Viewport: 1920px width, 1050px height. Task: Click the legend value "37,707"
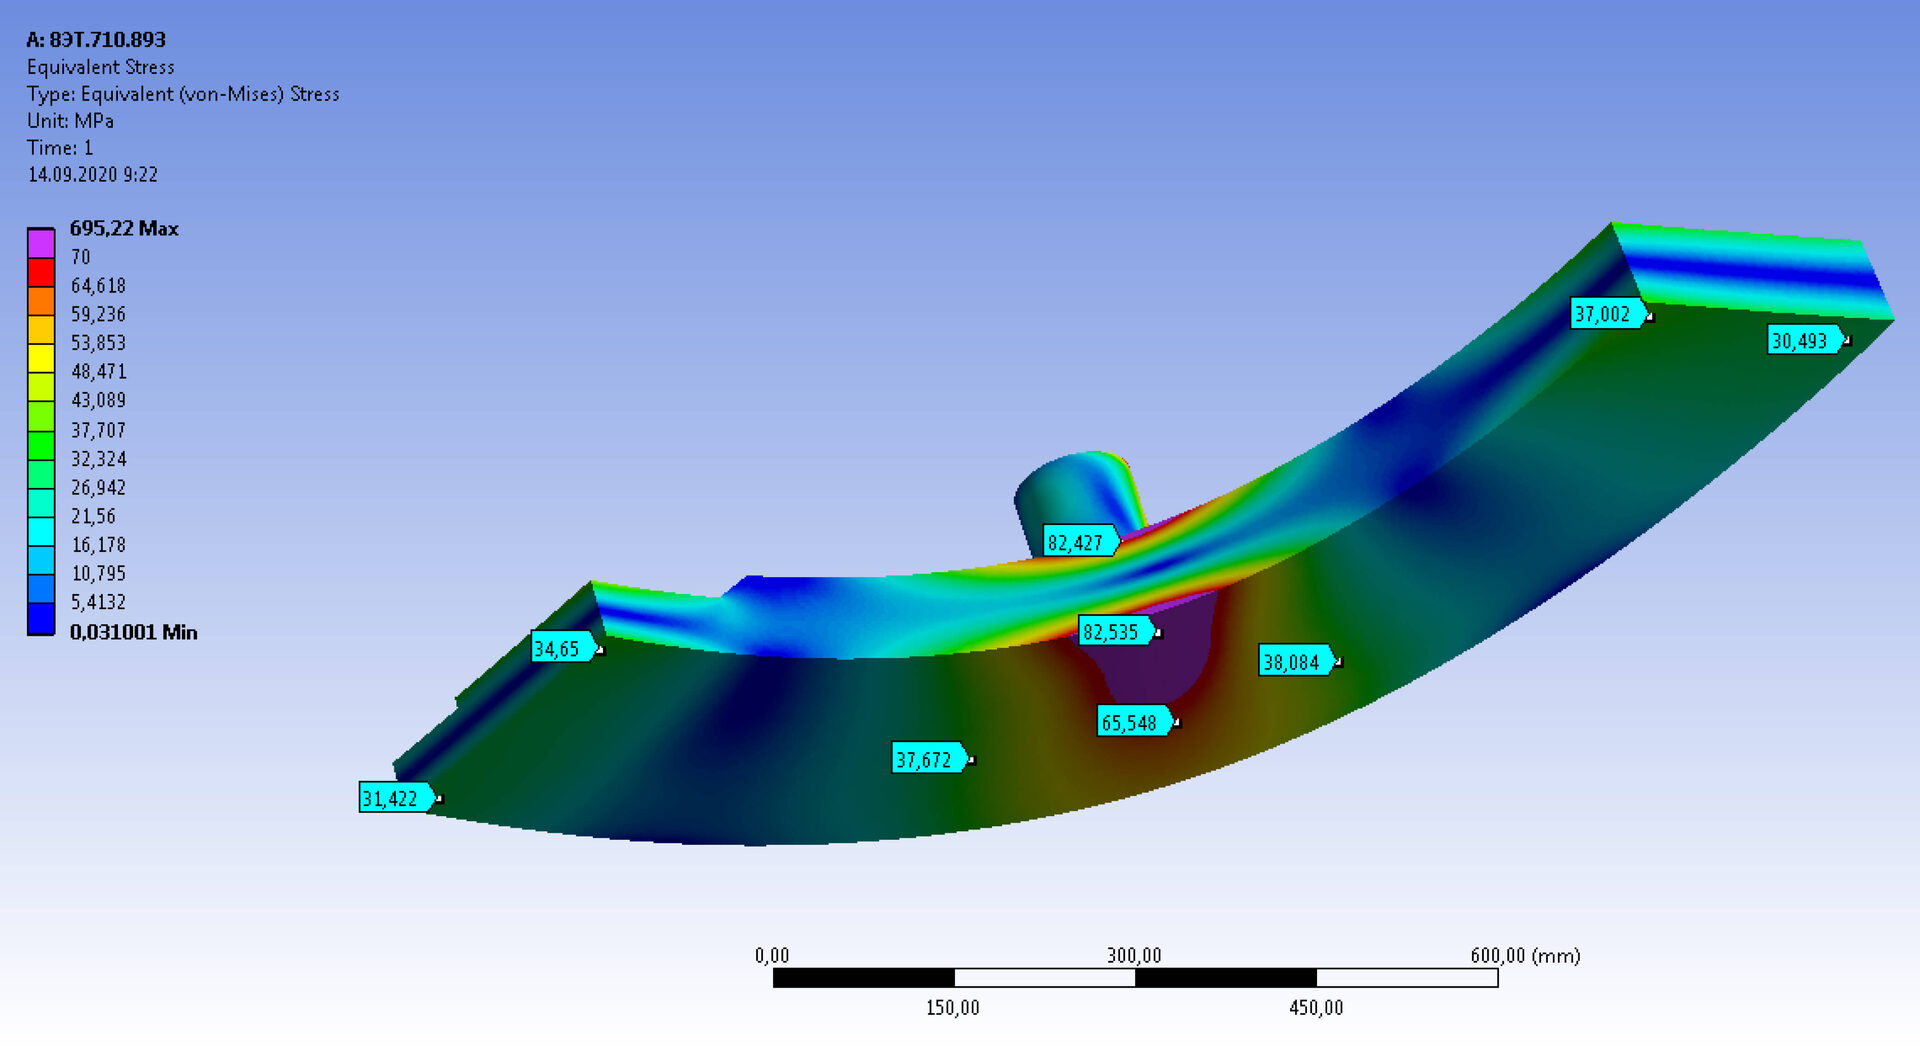pos(98,430)
